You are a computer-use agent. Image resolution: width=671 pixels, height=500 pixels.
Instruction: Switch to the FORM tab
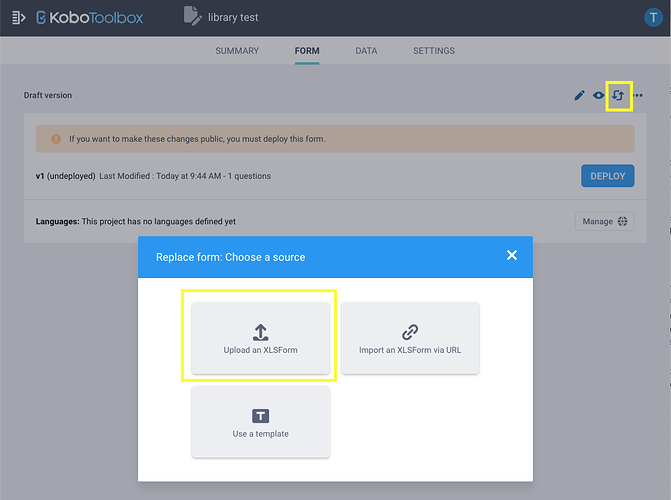(307, 51)
